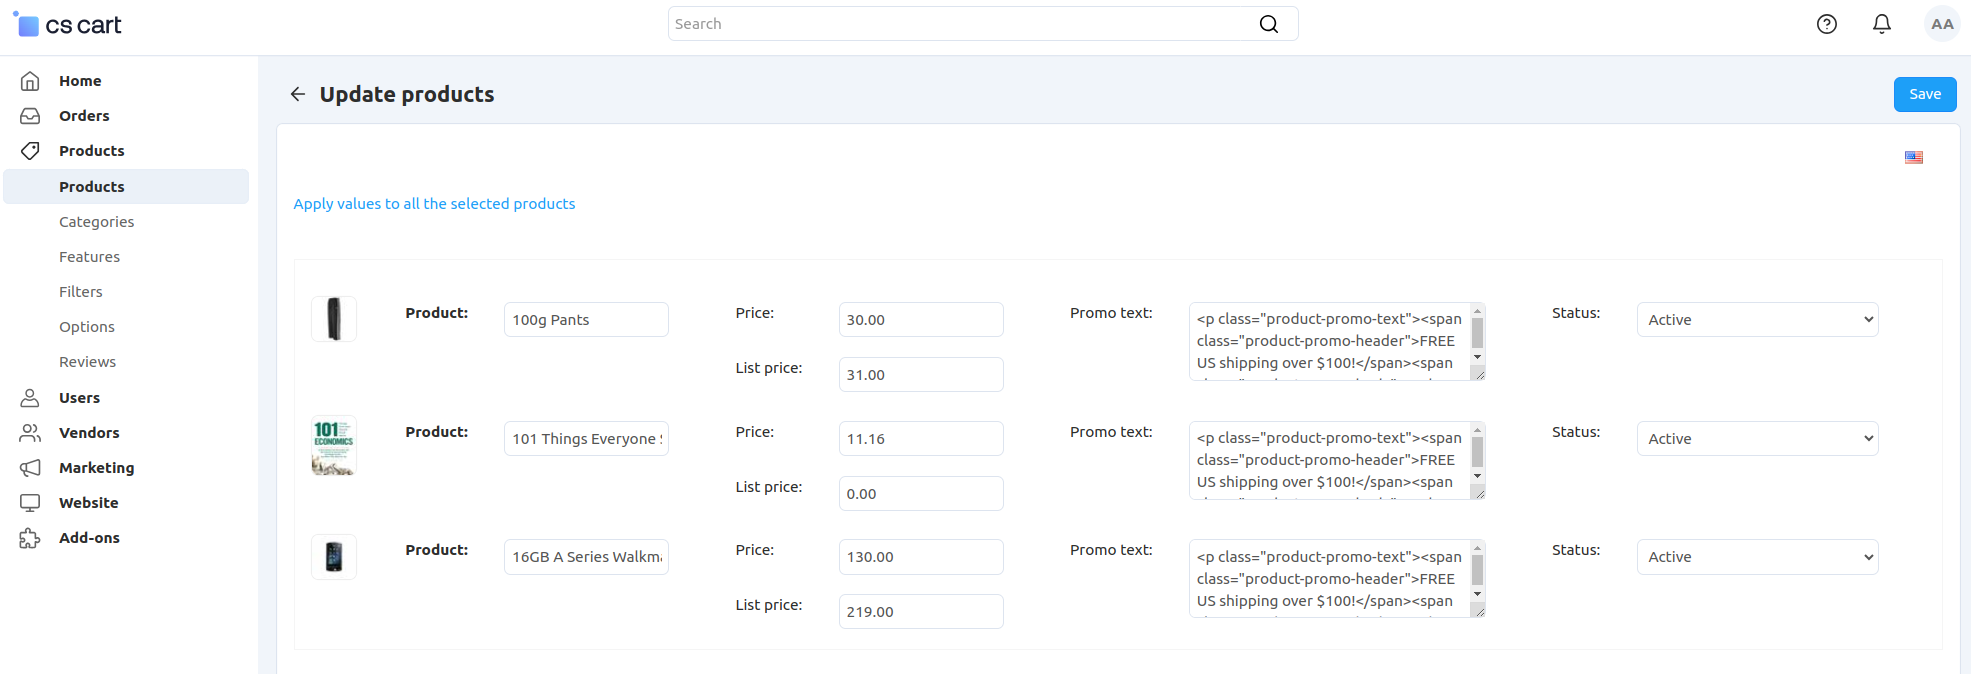Click the Save button

(1925, 94)
